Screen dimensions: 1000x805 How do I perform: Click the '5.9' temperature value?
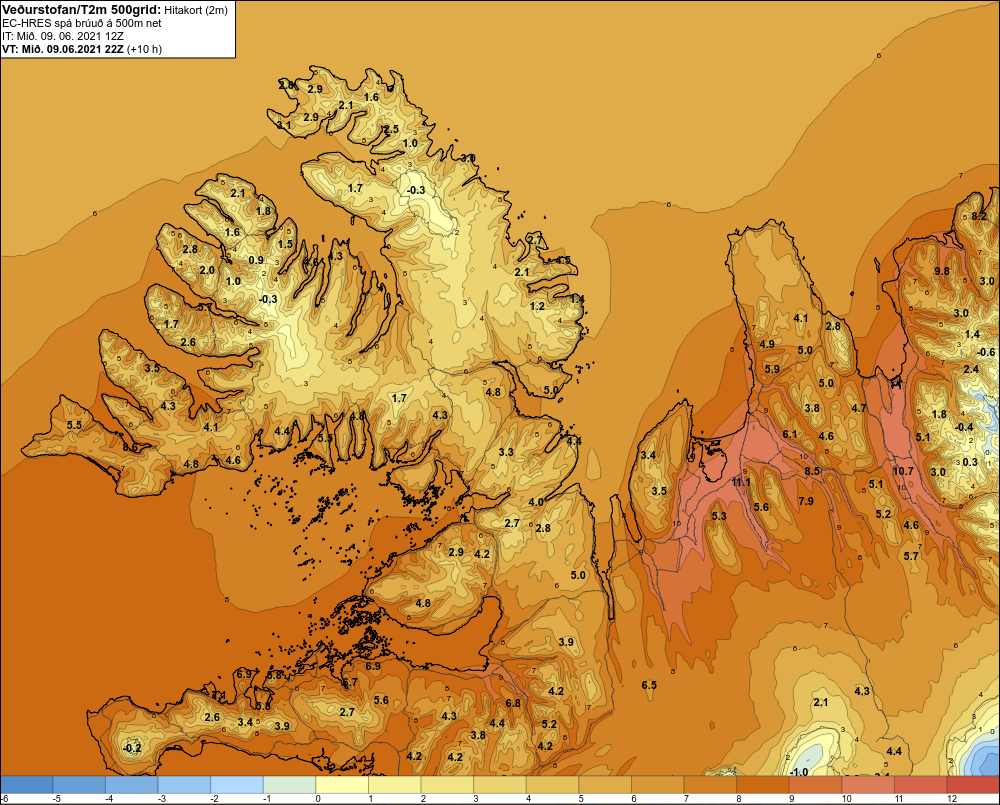772,369
